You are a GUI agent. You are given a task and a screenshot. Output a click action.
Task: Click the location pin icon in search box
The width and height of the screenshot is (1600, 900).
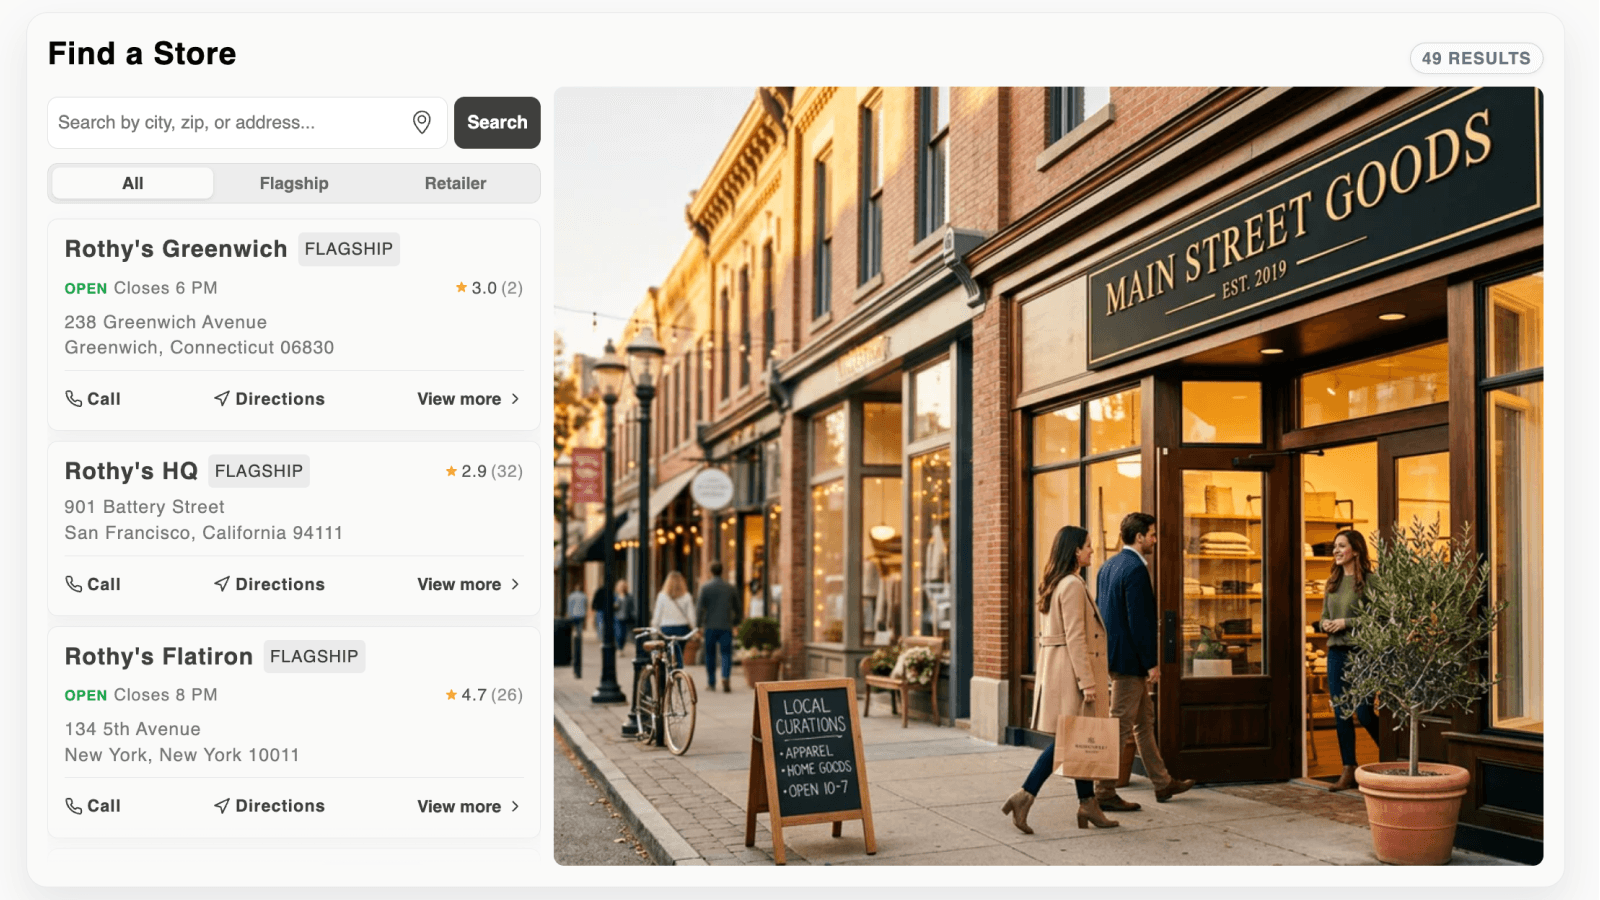click(x=422, y=122)
